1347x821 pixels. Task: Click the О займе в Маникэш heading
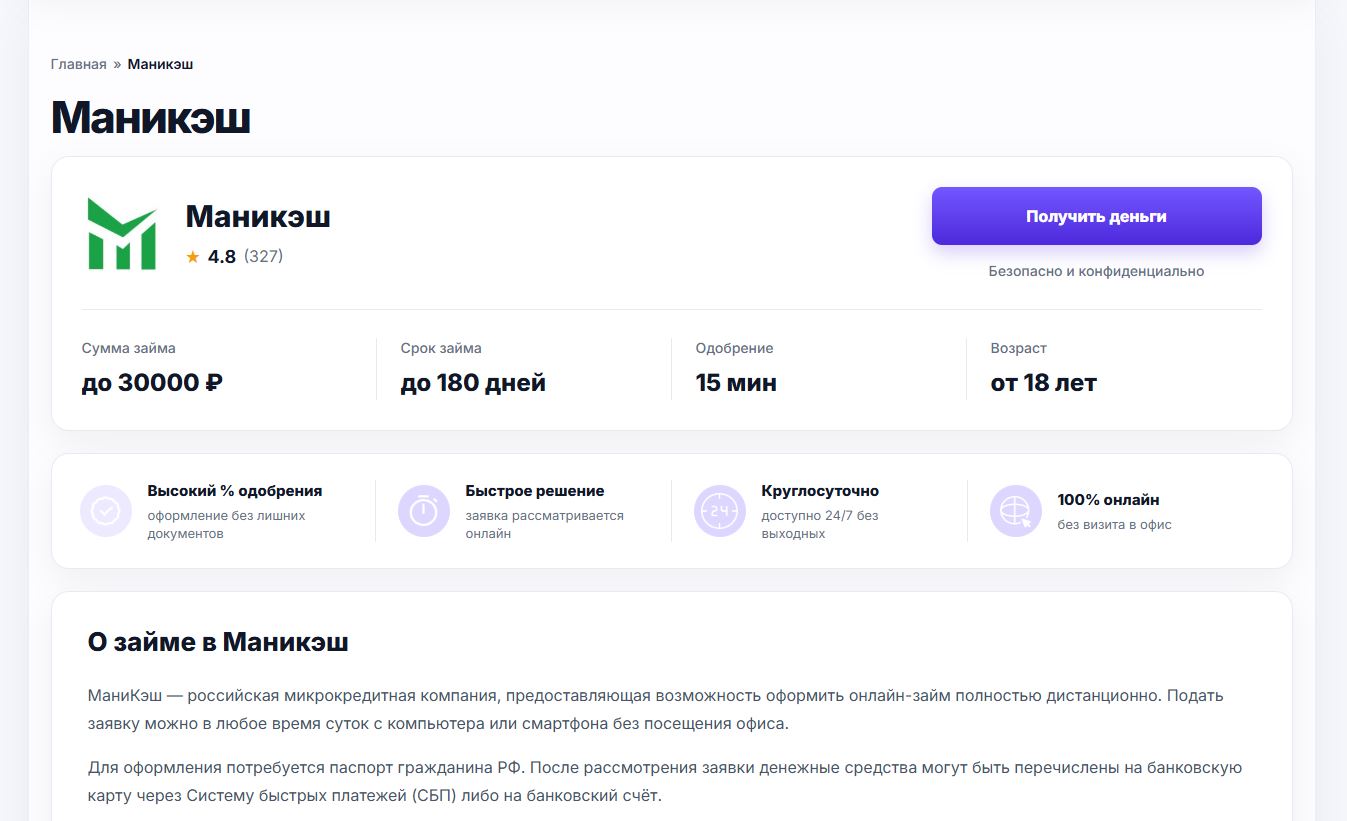[x=218, y=642]
